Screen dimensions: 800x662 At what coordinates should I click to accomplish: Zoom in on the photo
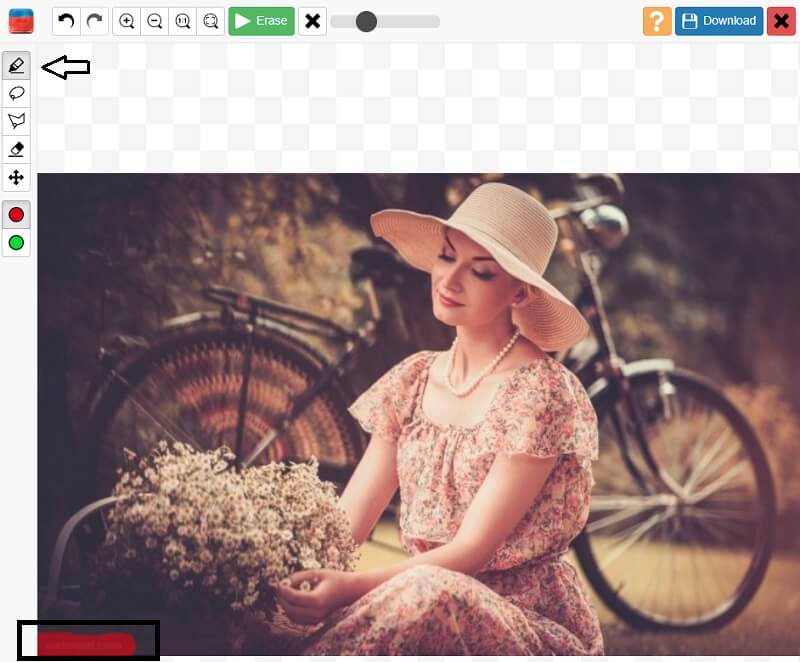point(129,20)
